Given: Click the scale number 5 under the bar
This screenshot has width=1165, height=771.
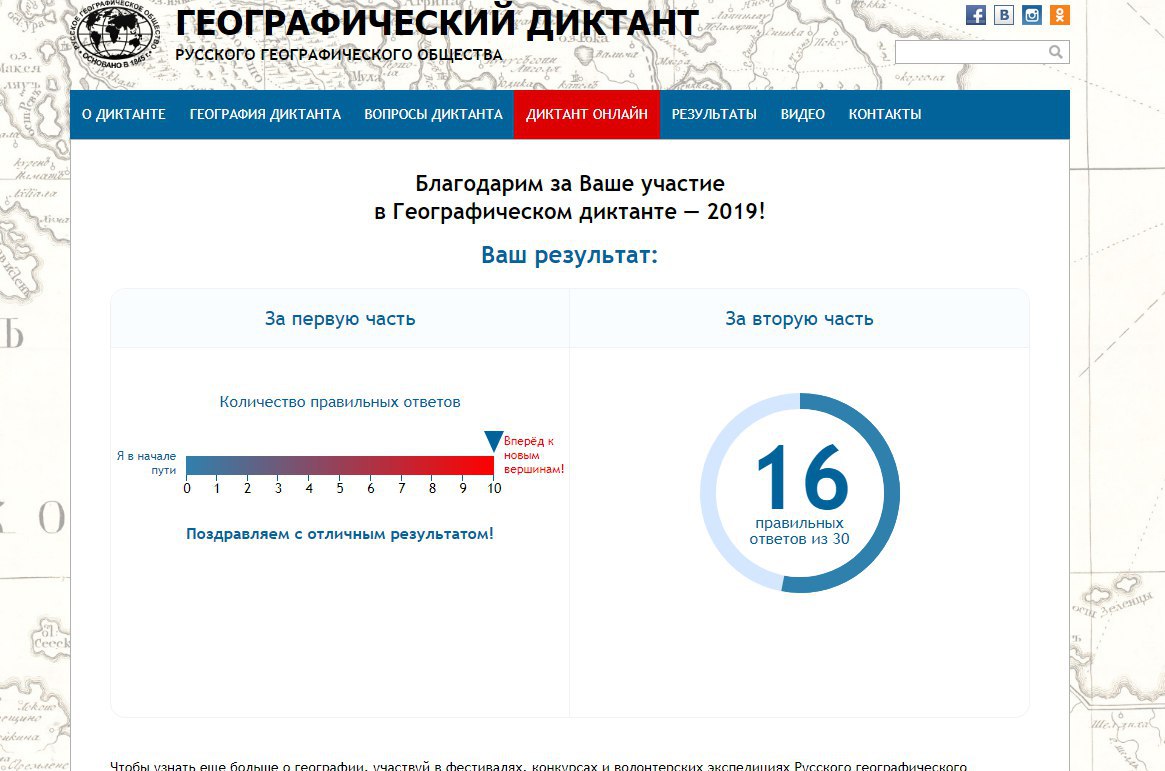Looking at the screenshot, I should click(340, 489).
